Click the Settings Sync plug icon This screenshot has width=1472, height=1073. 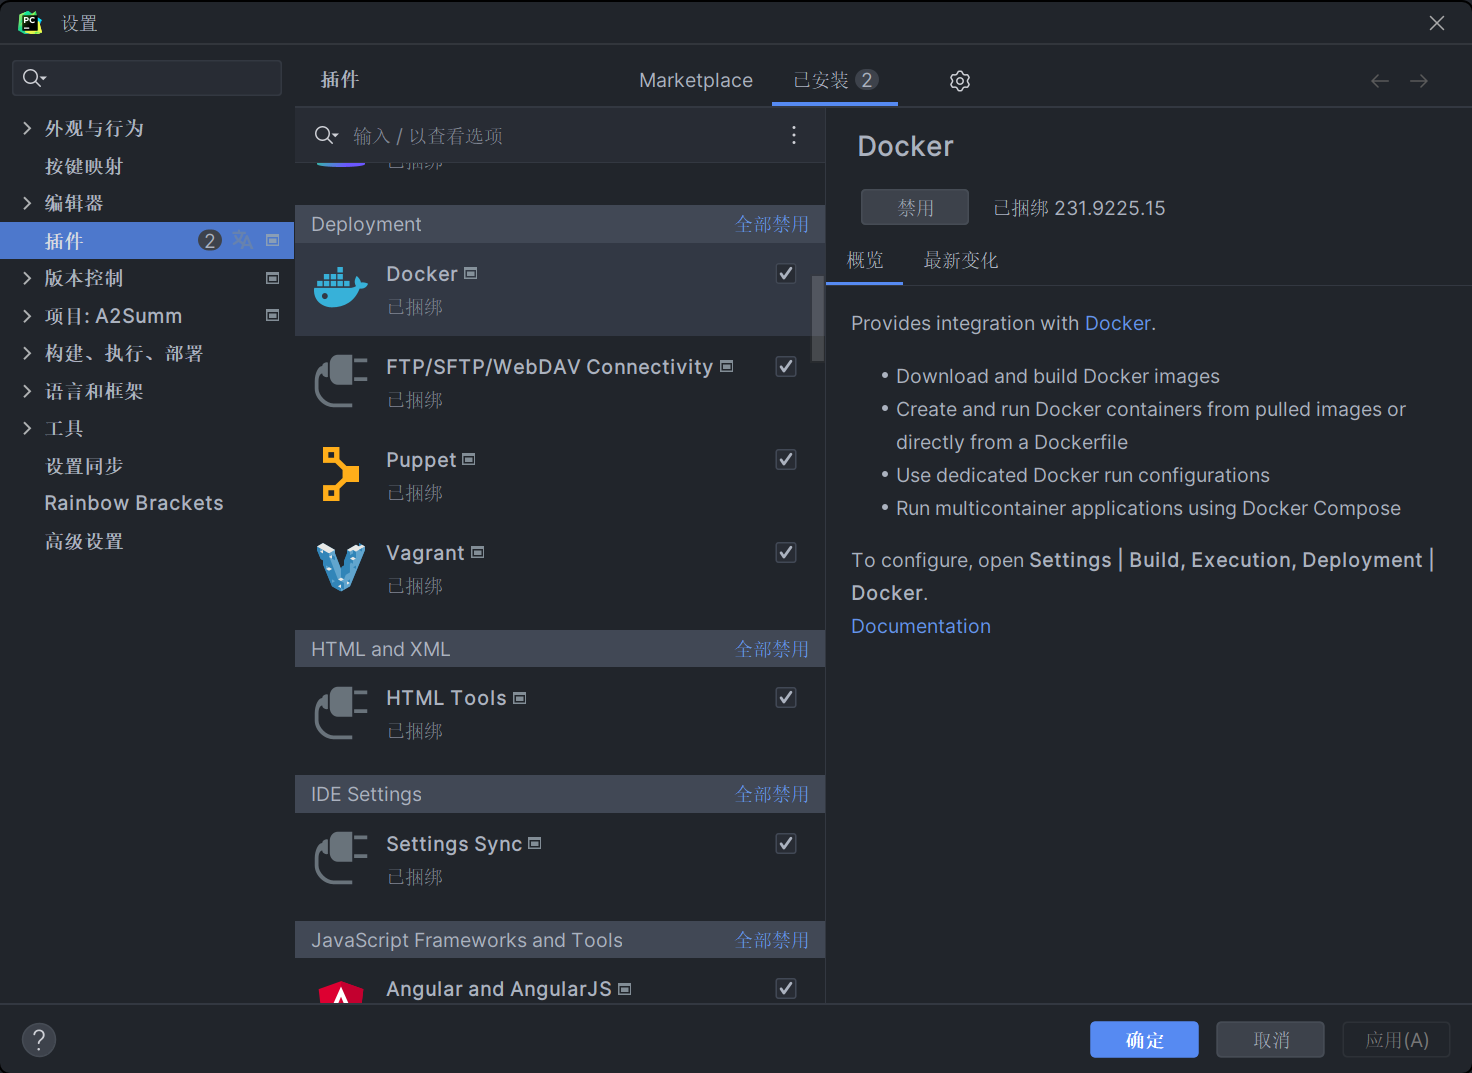(341, 858)
